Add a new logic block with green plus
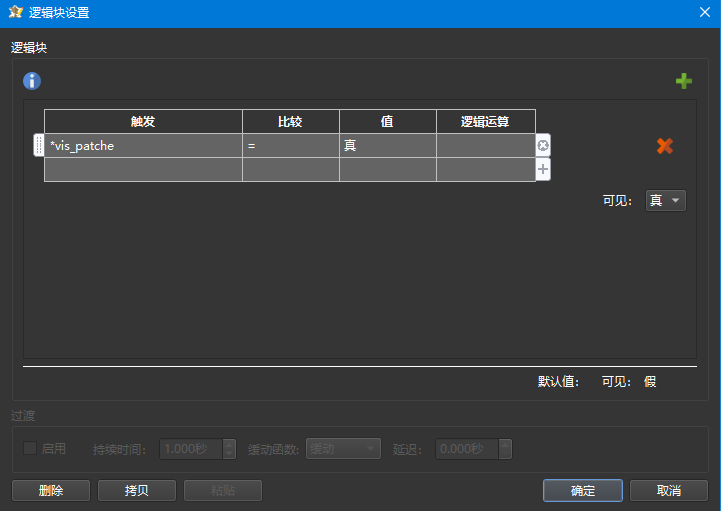Image resolution: width=721 pixels, height=511 pixels. tap(684, 81)
